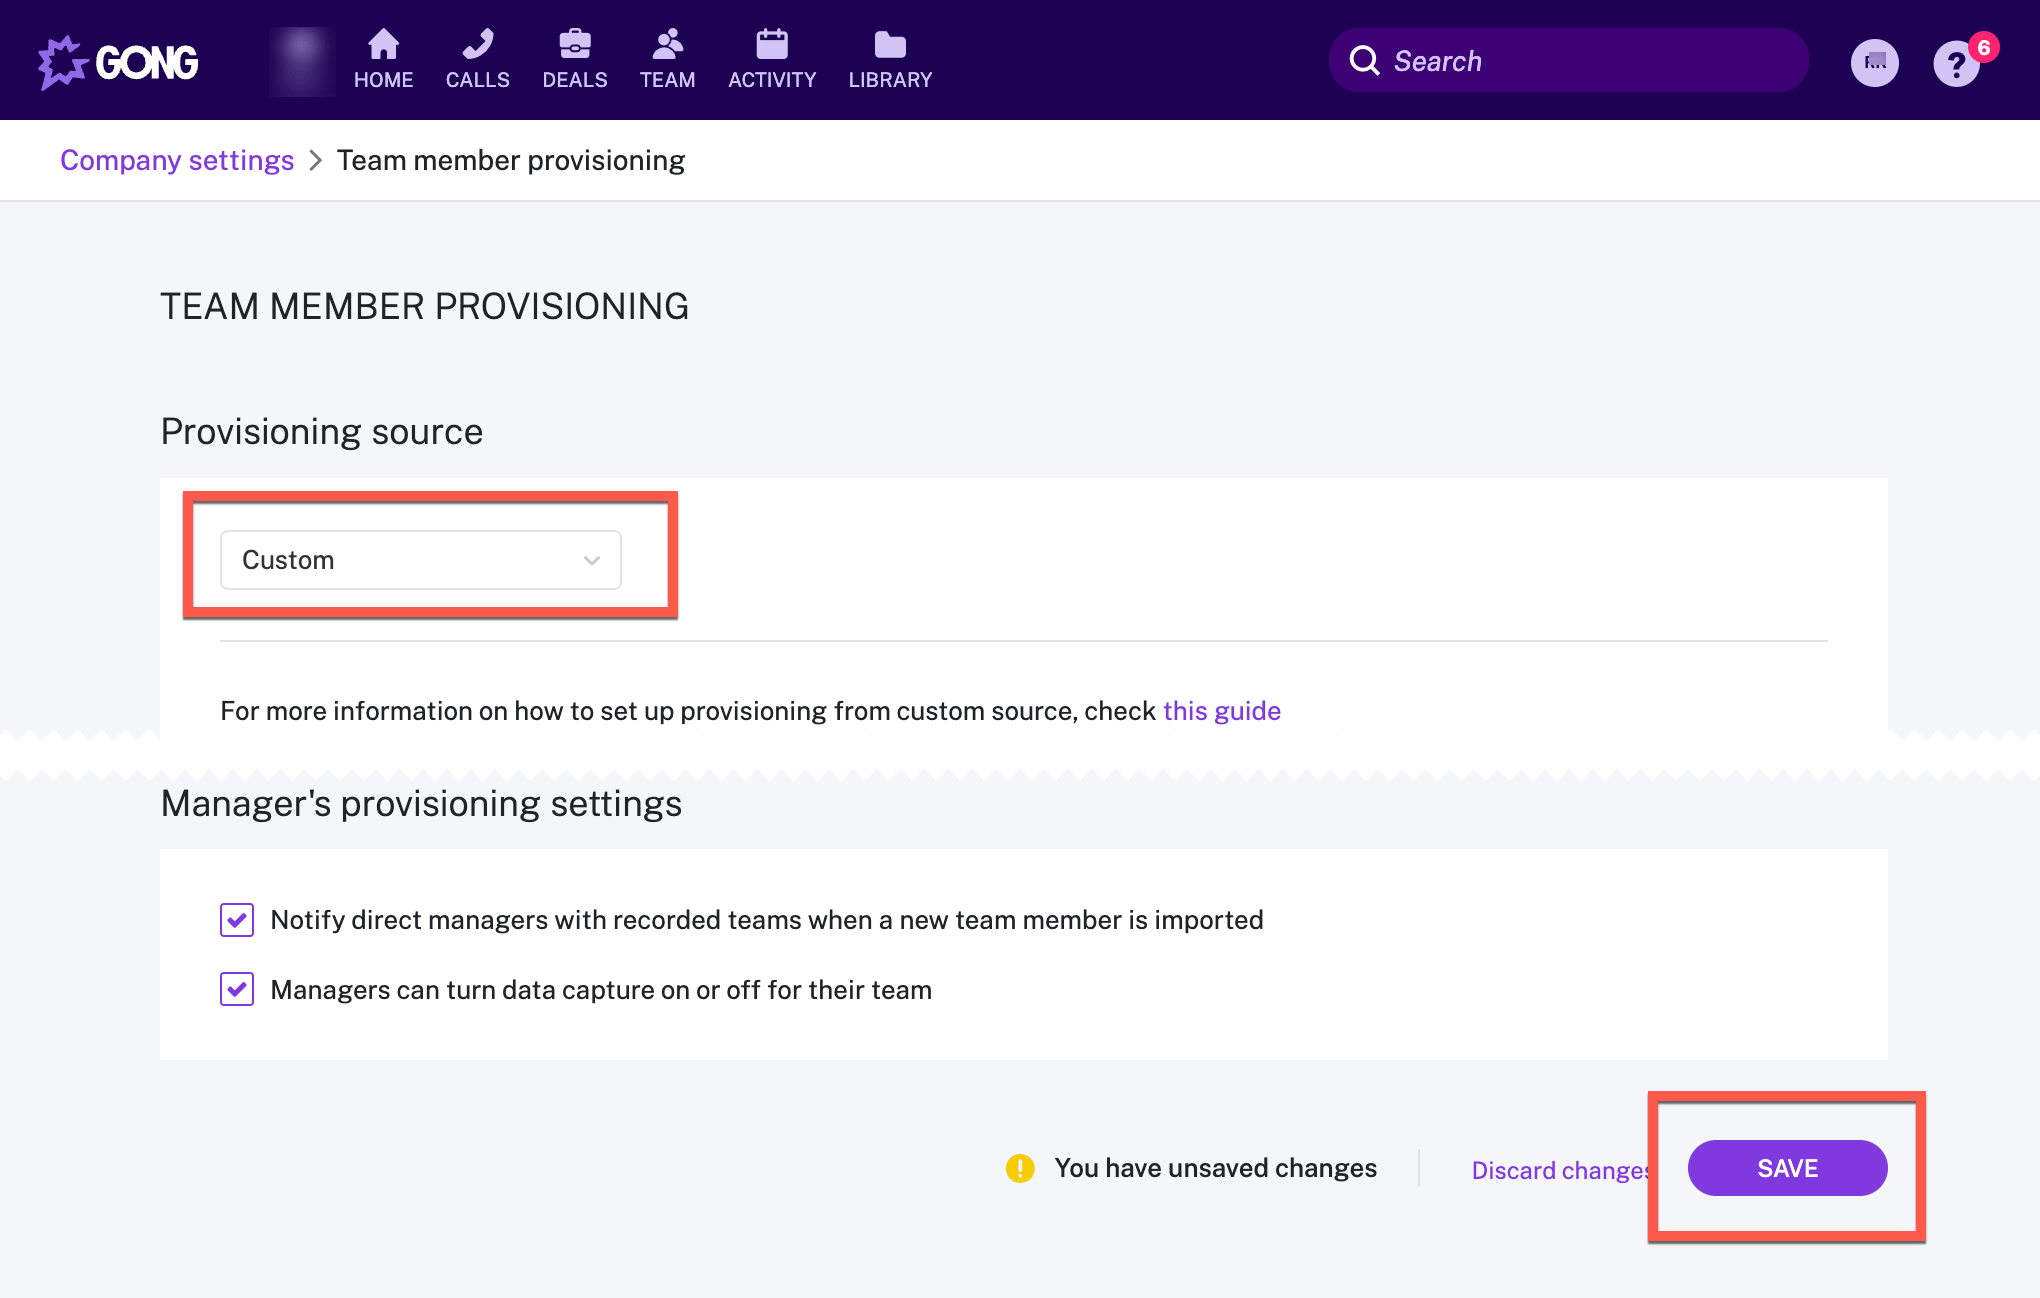Open the Team people icon
The image size is (2040, 1298).
click(667, 44)
